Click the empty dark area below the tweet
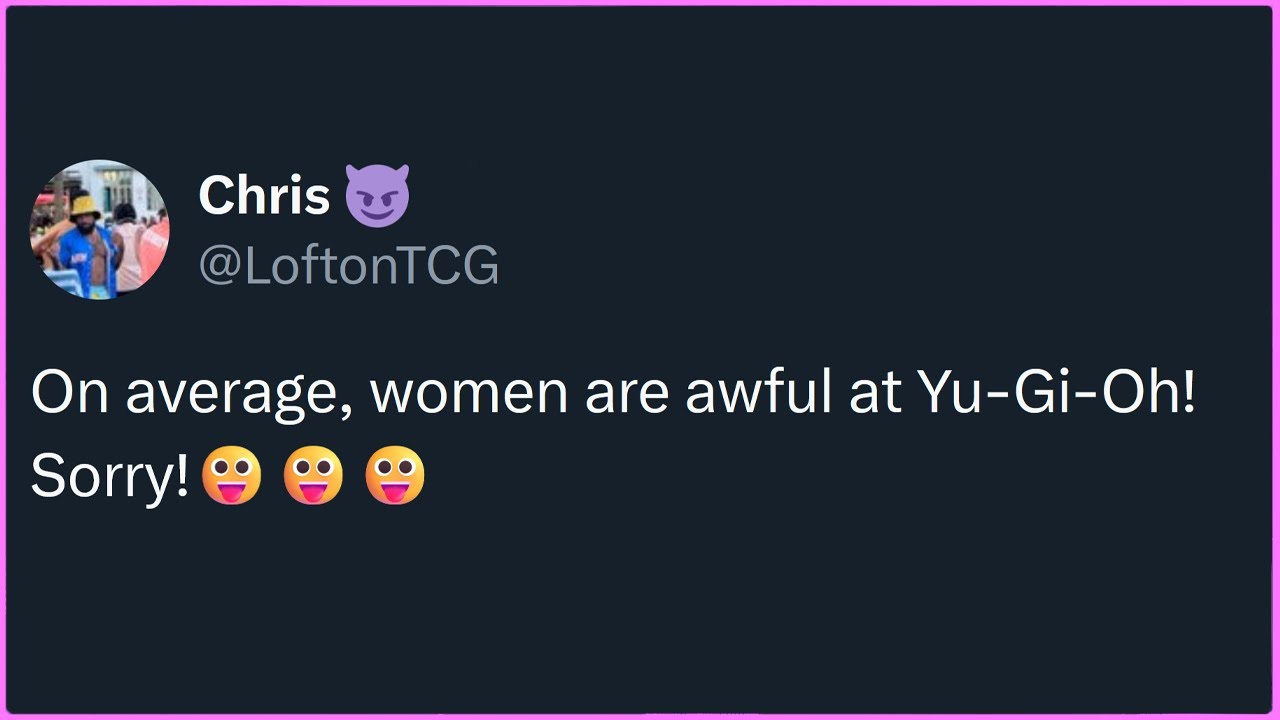Screen dimensions: 1280x720 point(640,610)
